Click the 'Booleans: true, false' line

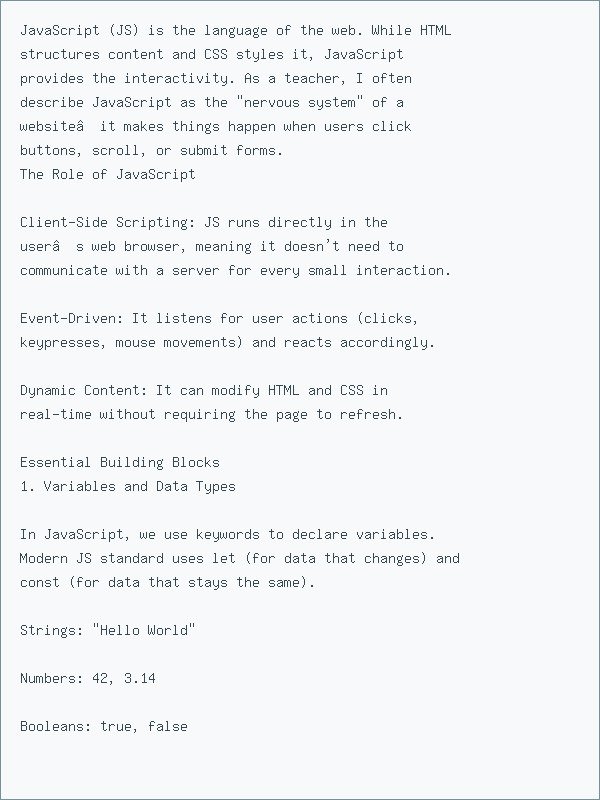tap(104, 726)
